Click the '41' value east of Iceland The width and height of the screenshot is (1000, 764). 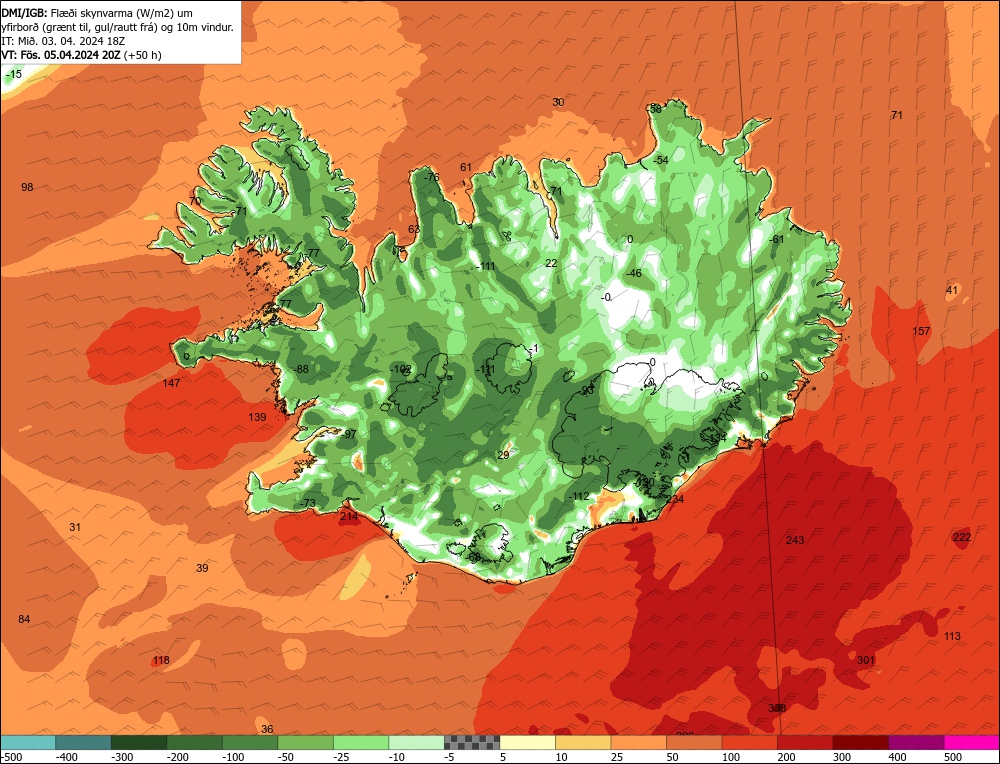952,290
